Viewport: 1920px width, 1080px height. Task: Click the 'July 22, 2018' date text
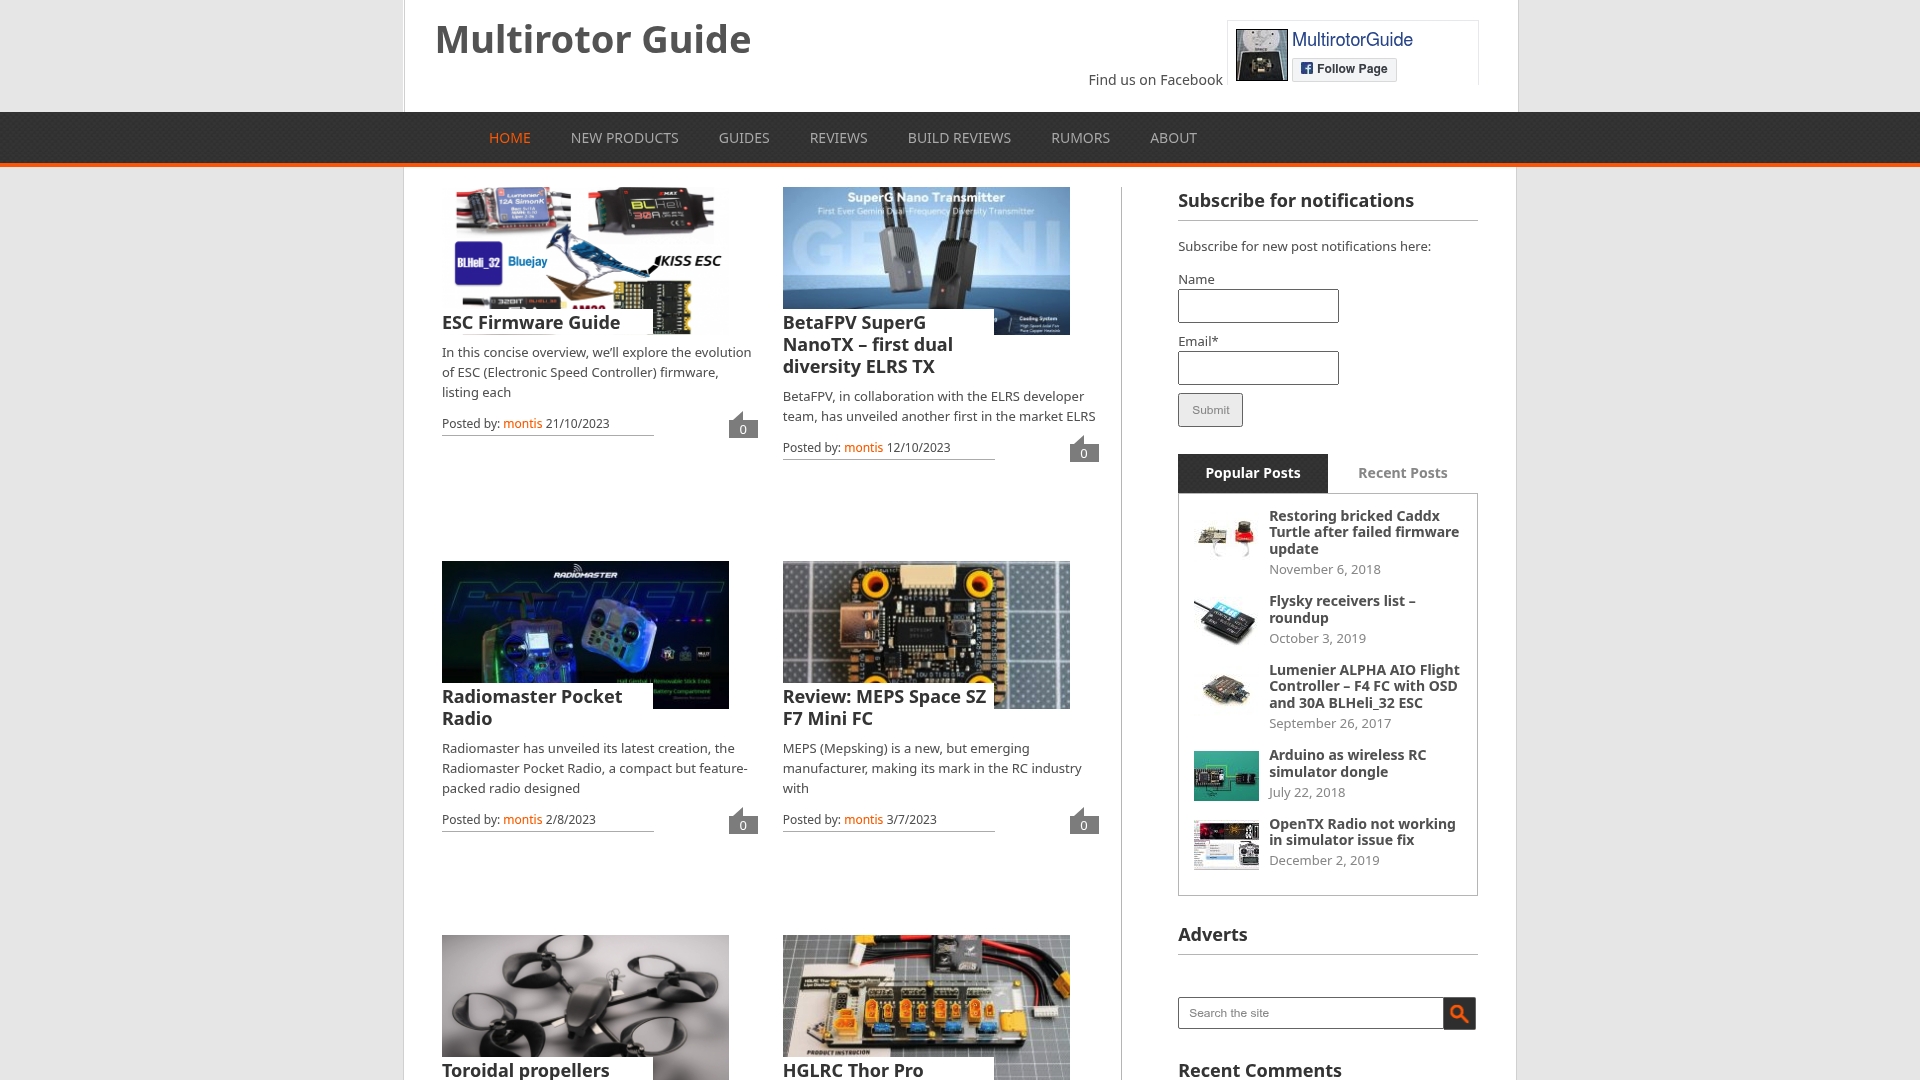click(1307, 793)
